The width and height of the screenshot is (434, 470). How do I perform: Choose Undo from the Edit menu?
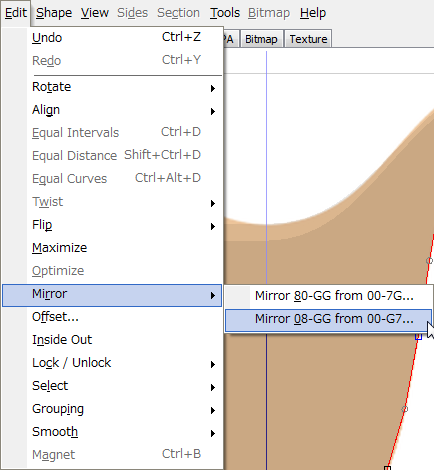click(x=112, y=37)
